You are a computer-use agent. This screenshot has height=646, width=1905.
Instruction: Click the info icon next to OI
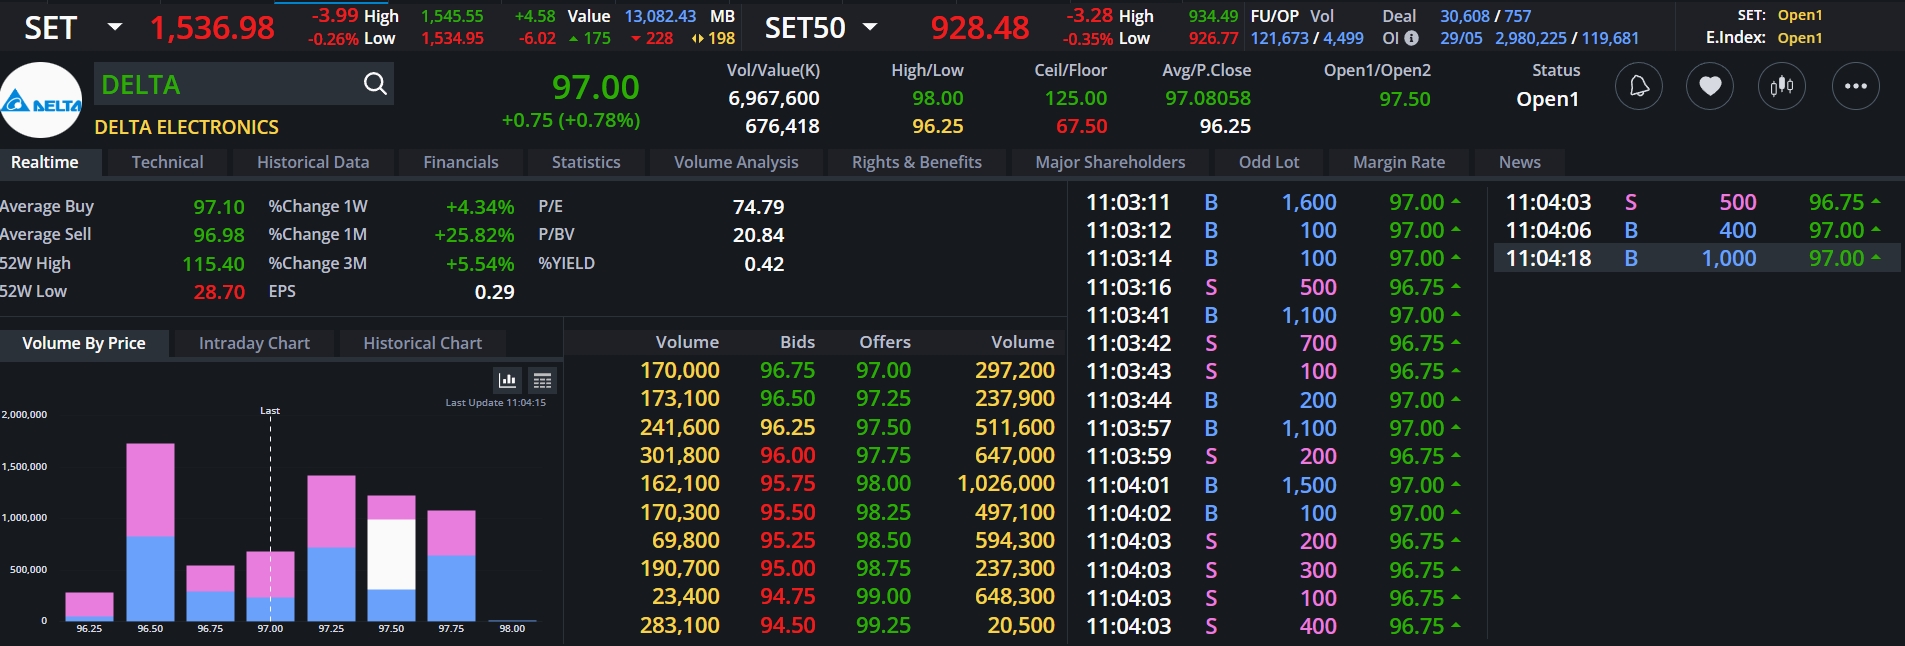click(x=1411, y=38)
